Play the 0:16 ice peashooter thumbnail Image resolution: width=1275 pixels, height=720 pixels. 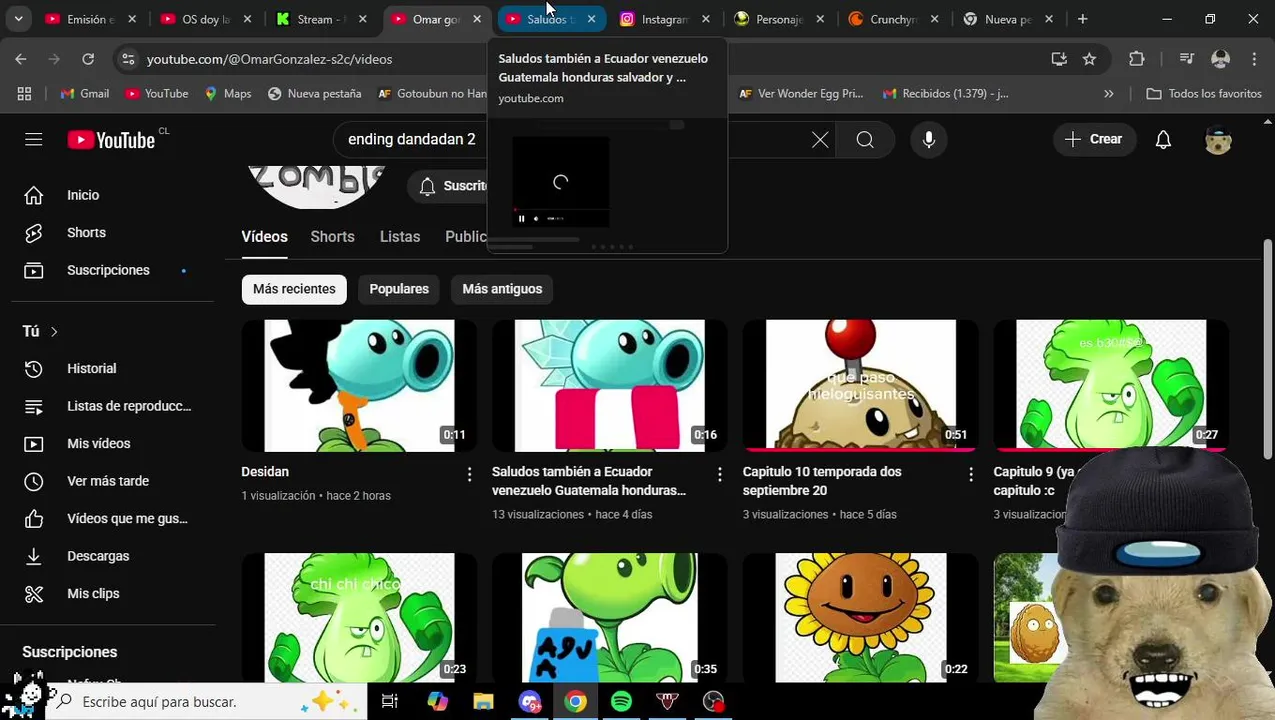(x=610, y=386)
